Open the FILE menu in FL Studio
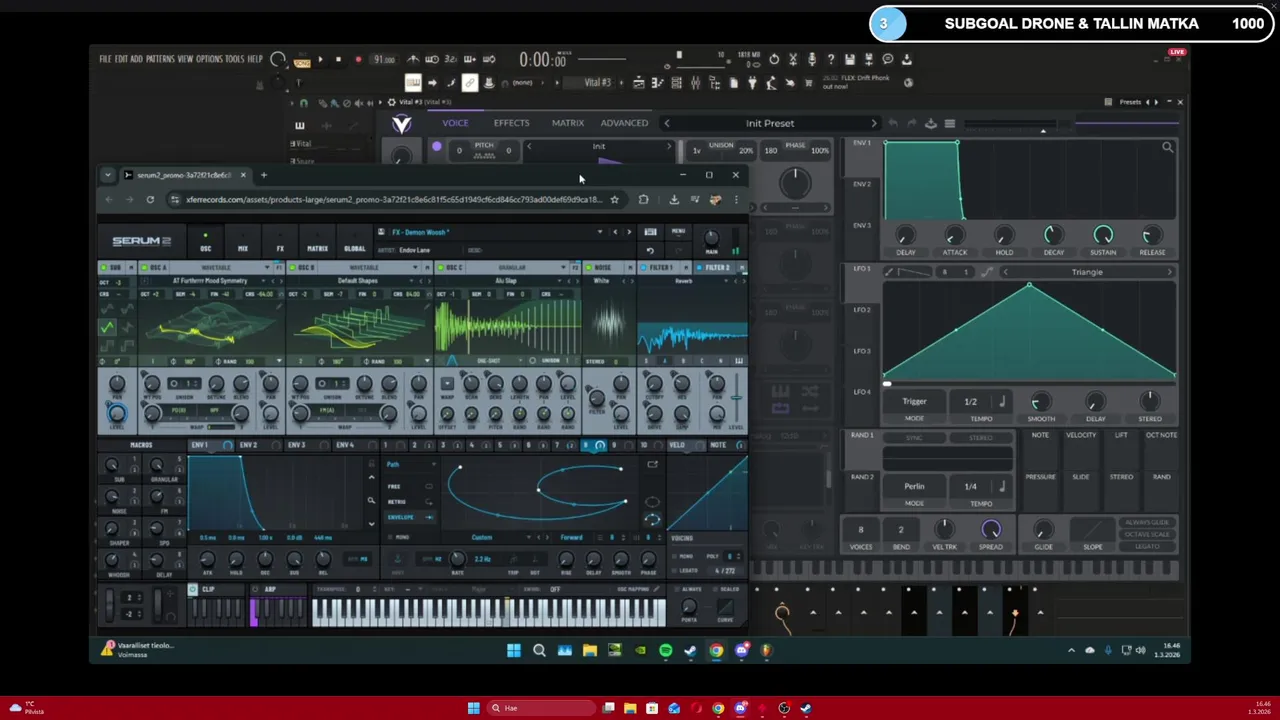Viewport: 1280px width, 720px height. click(105, 59)
